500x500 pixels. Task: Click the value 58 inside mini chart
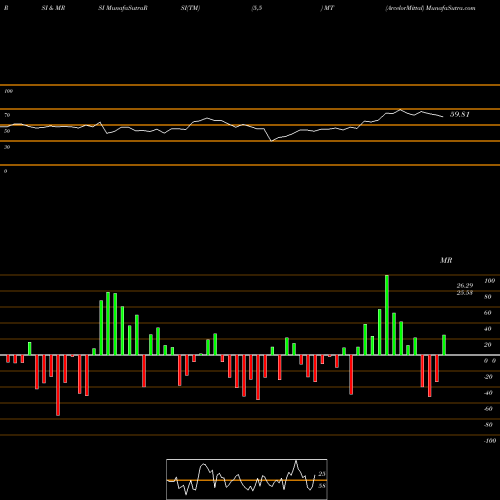tap(322, 486)
